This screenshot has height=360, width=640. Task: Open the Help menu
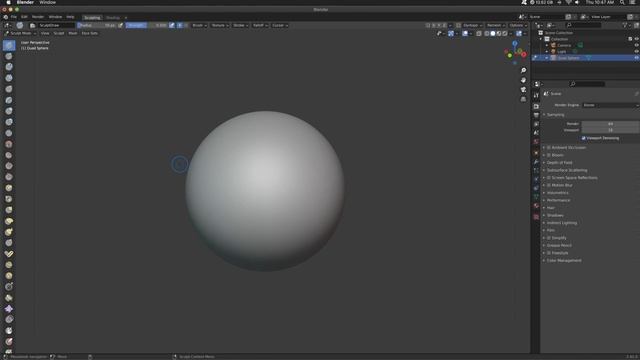click(70, 17)
